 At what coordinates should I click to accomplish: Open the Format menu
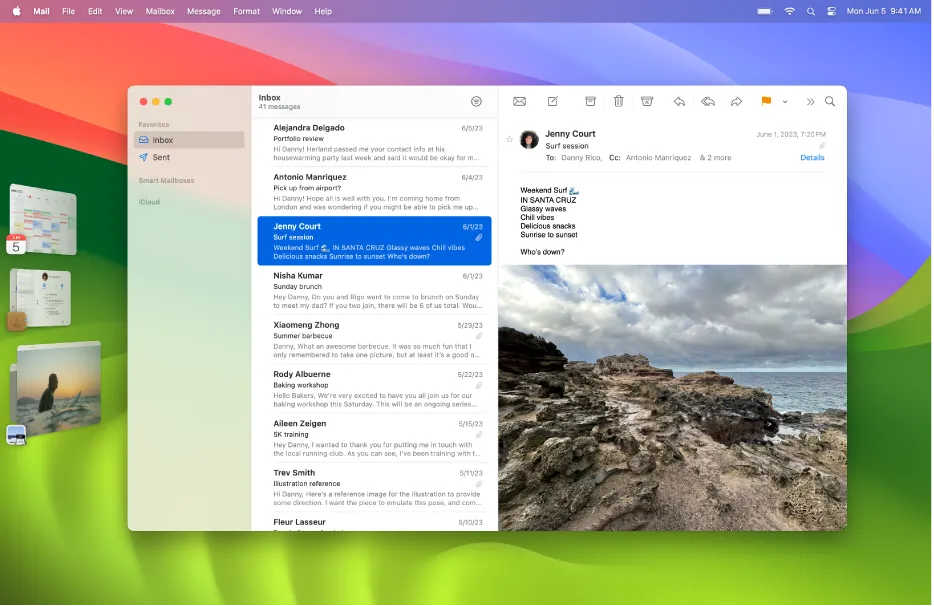(247, 11)
